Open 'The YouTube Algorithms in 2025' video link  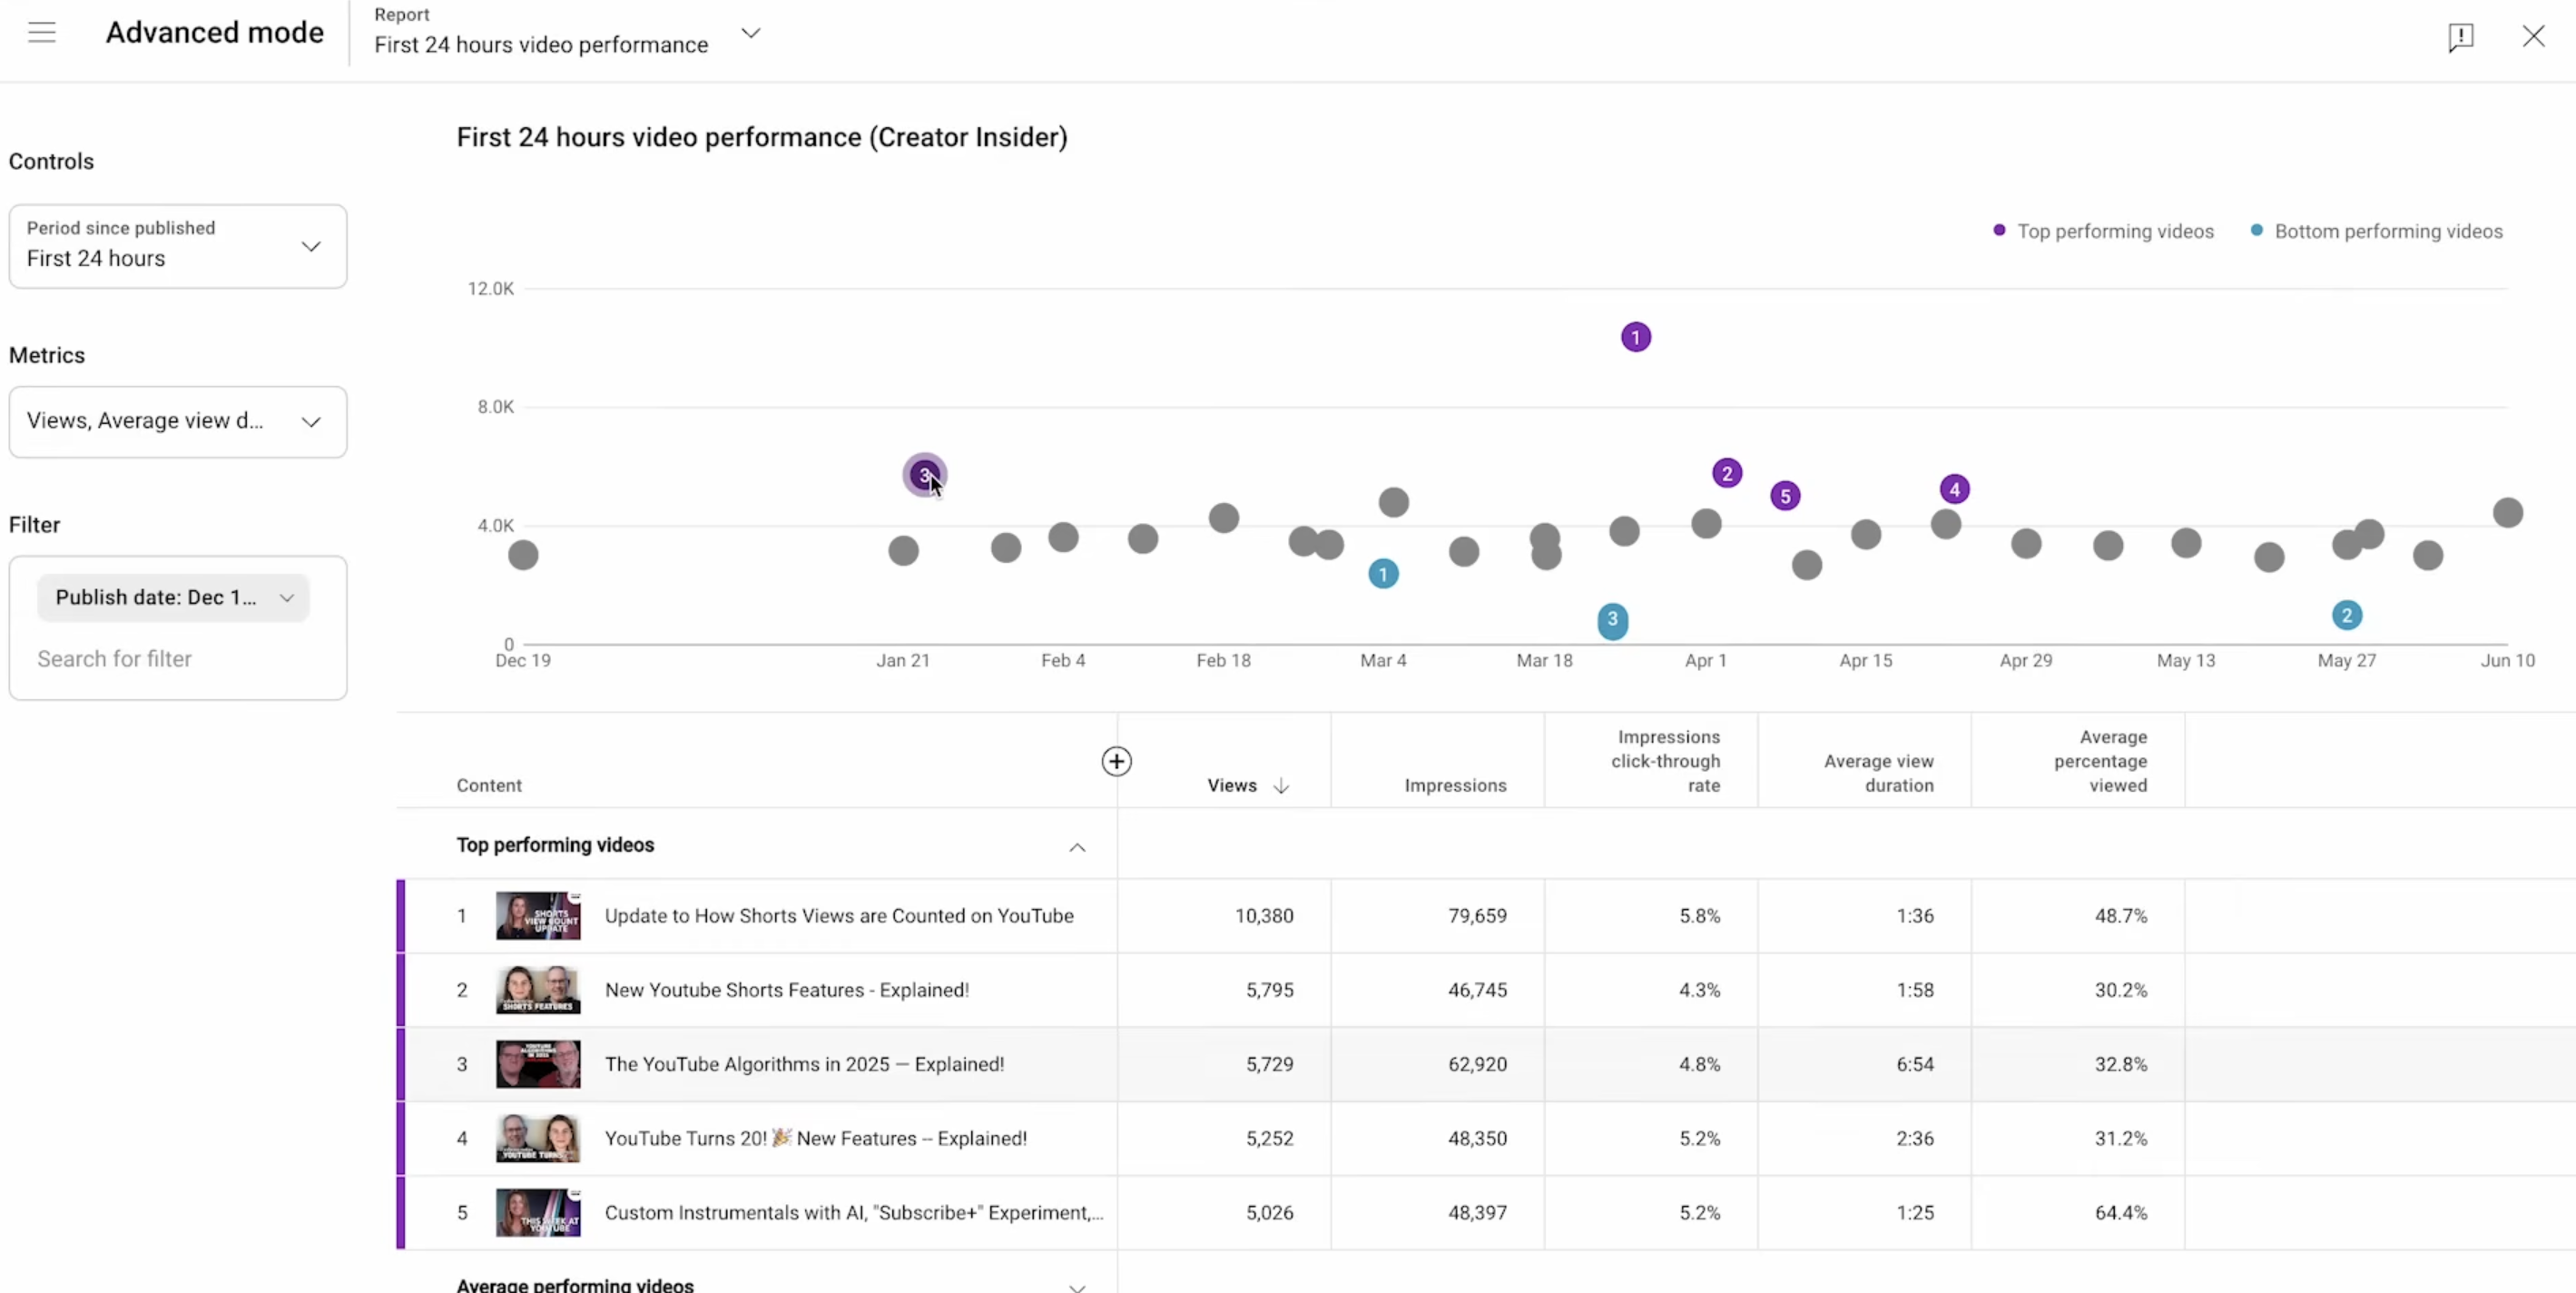[804, 1064]
